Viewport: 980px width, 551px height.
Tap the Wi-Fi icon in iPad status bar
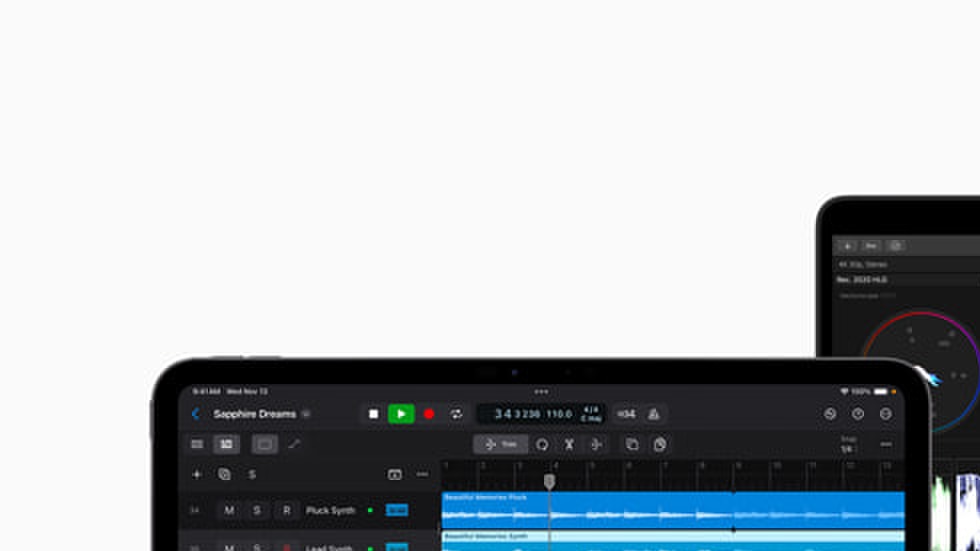[844, 392]
